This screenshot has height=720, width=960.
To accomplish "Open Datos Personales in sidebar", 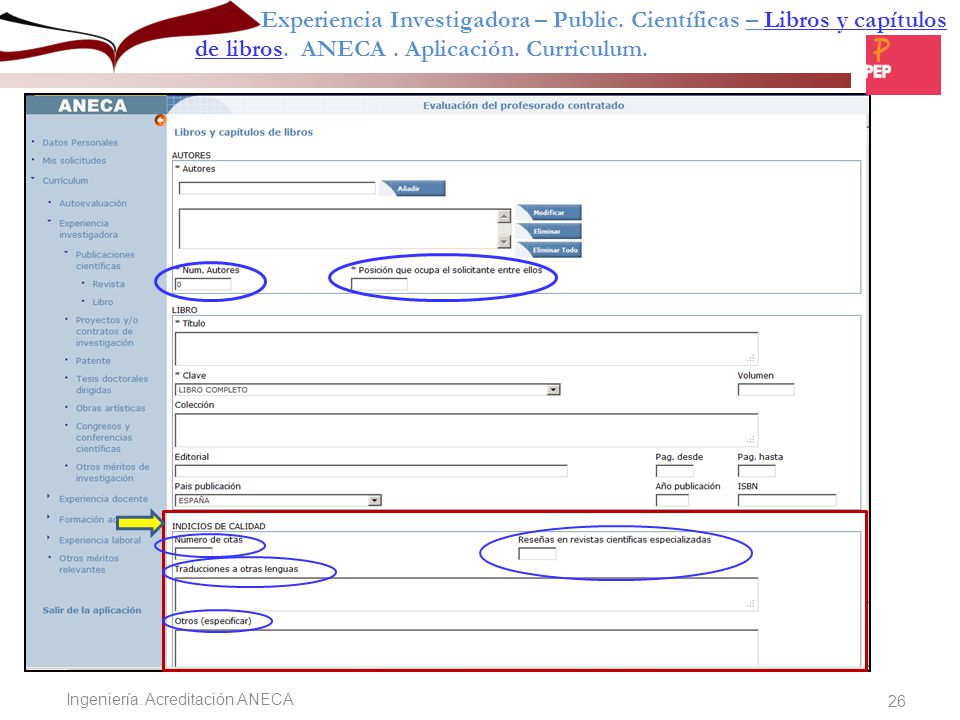I will point(80,143).
